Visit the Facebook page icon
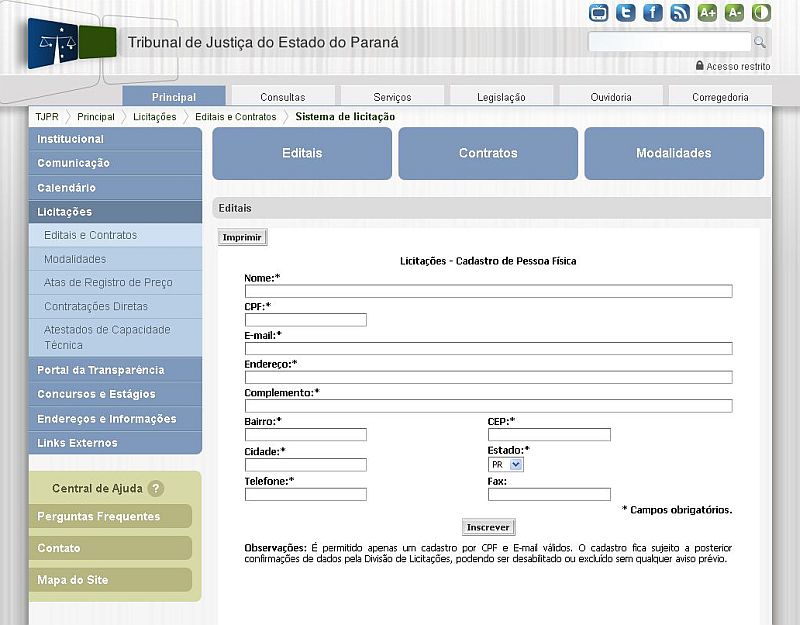800x625 pixels. (650, 12)
